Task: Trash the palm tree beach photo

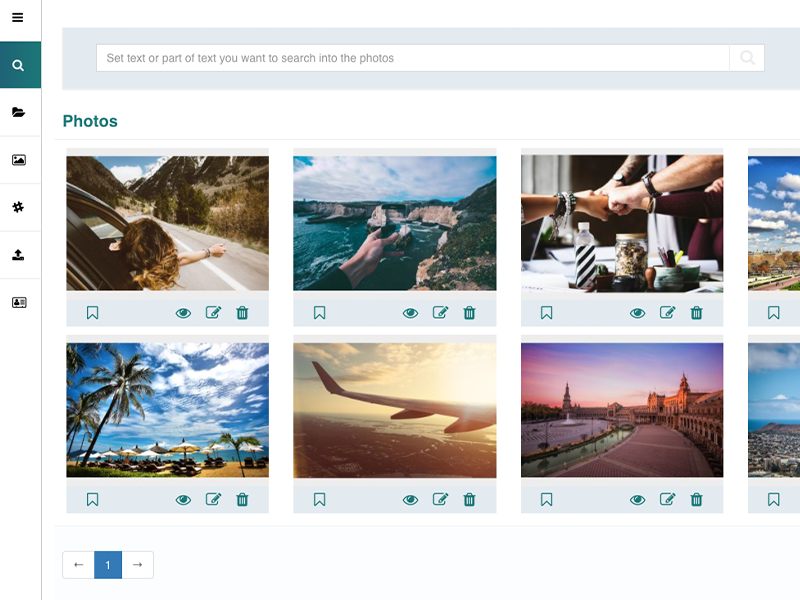Action: (242, 500)
